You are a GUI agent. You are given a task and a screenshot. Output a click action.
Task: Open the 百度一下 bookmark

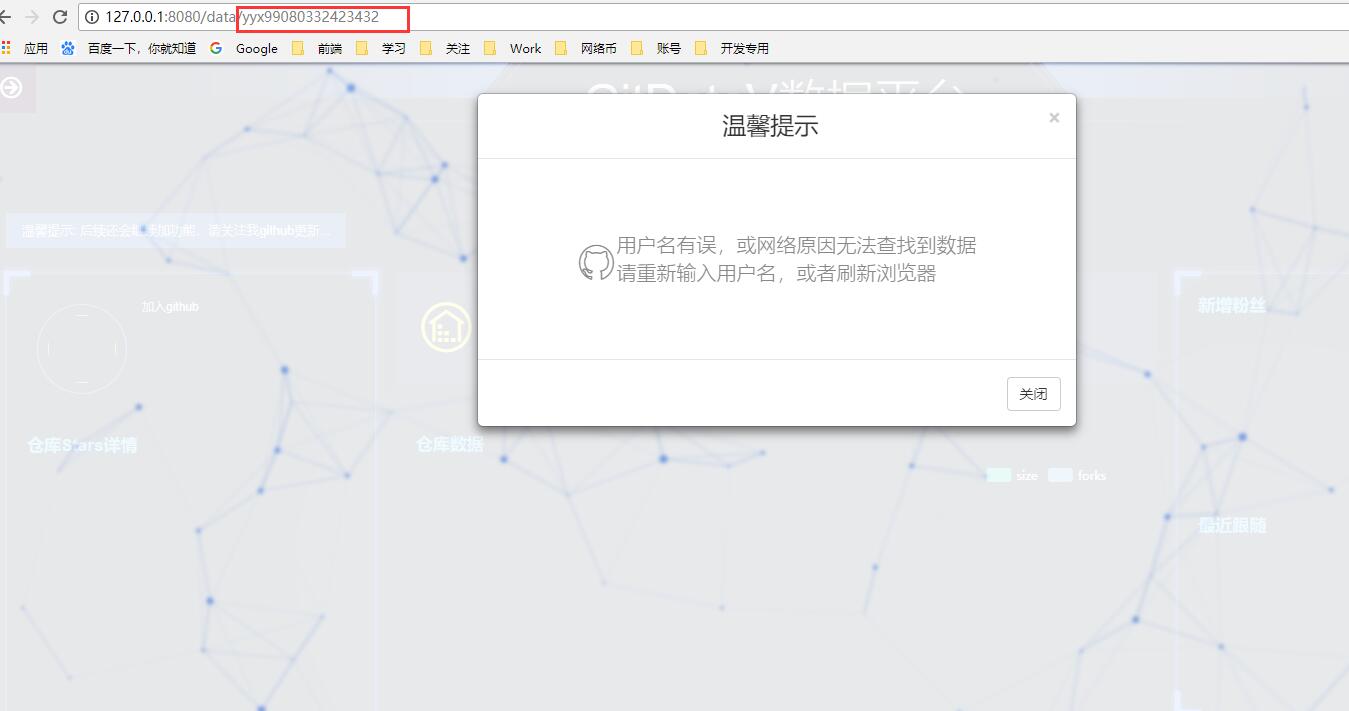[x=128, y=48]
